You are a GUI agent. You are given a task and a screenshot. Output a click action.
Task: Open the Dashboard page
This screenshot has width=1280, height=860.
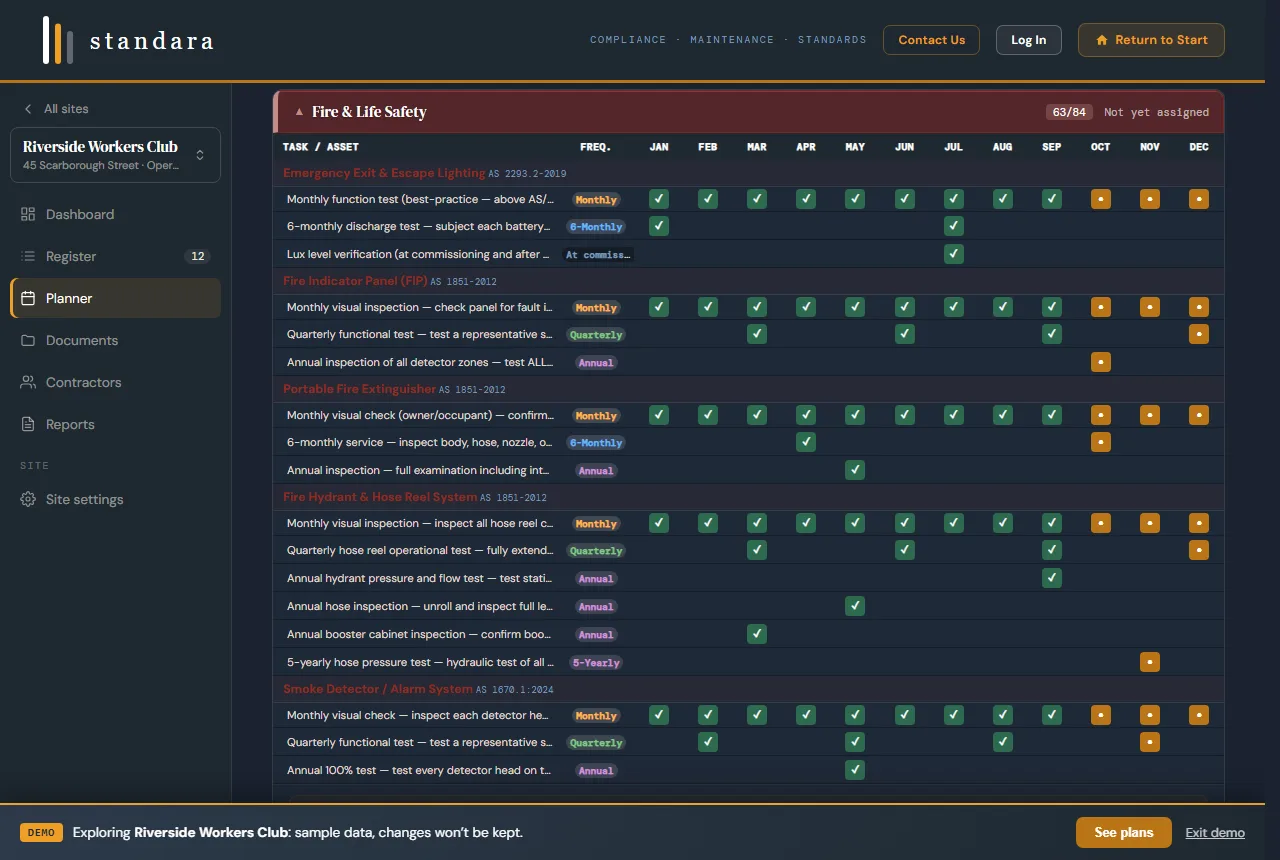point(115,214)
